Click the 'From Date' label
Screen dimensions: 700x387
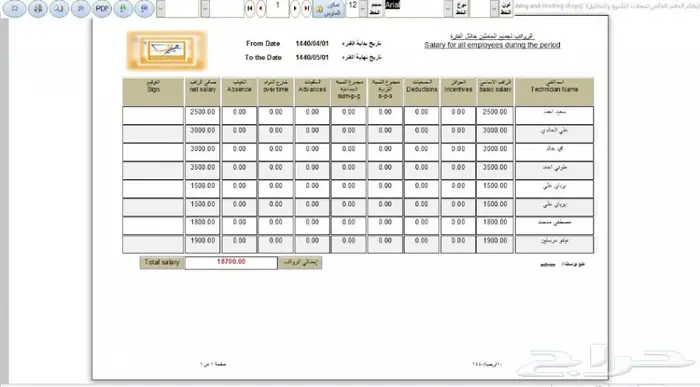263,43
